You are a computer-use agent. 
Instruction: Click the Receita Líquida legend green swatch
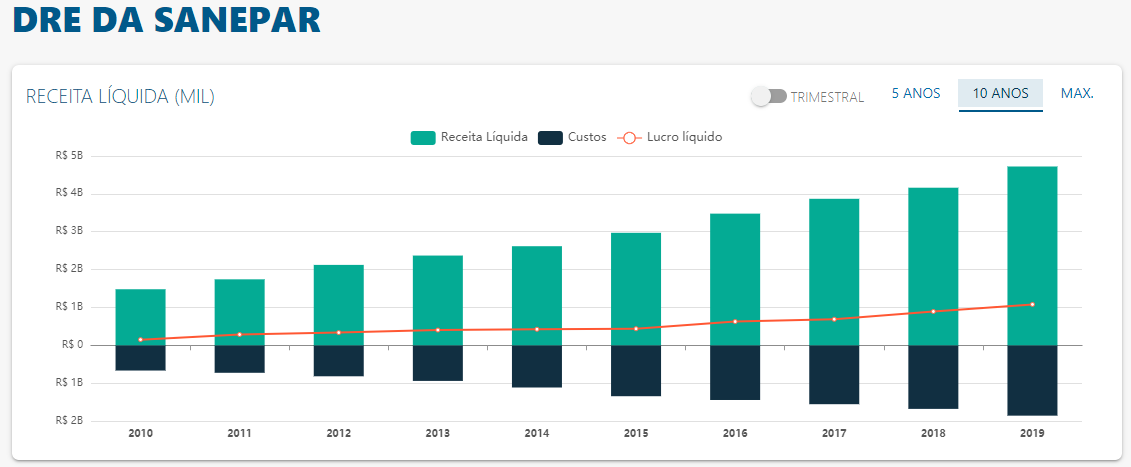(423, 137)
